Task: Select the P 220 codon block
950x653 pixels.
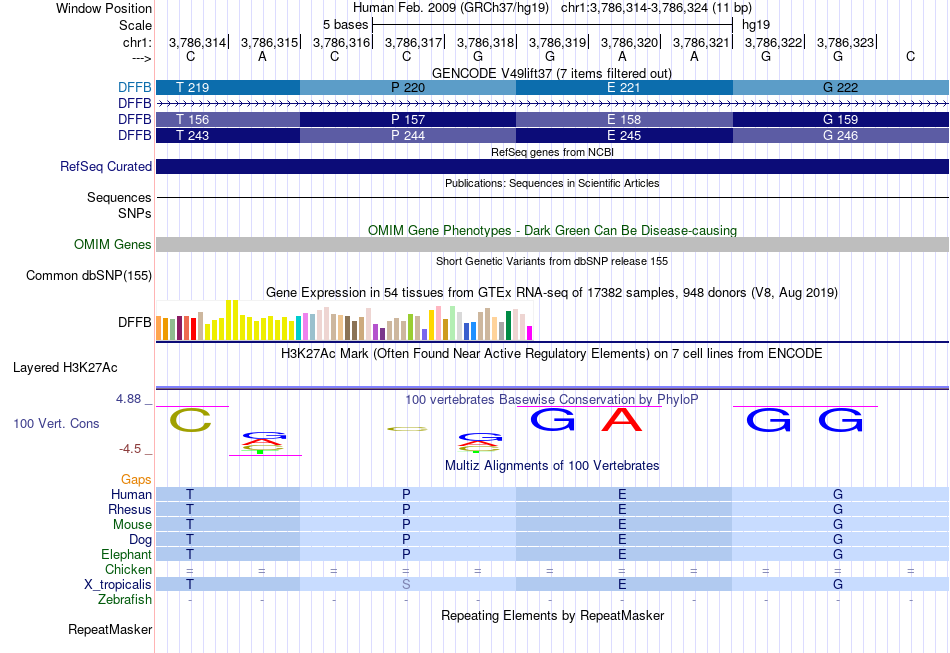Action: click(408, 87)
